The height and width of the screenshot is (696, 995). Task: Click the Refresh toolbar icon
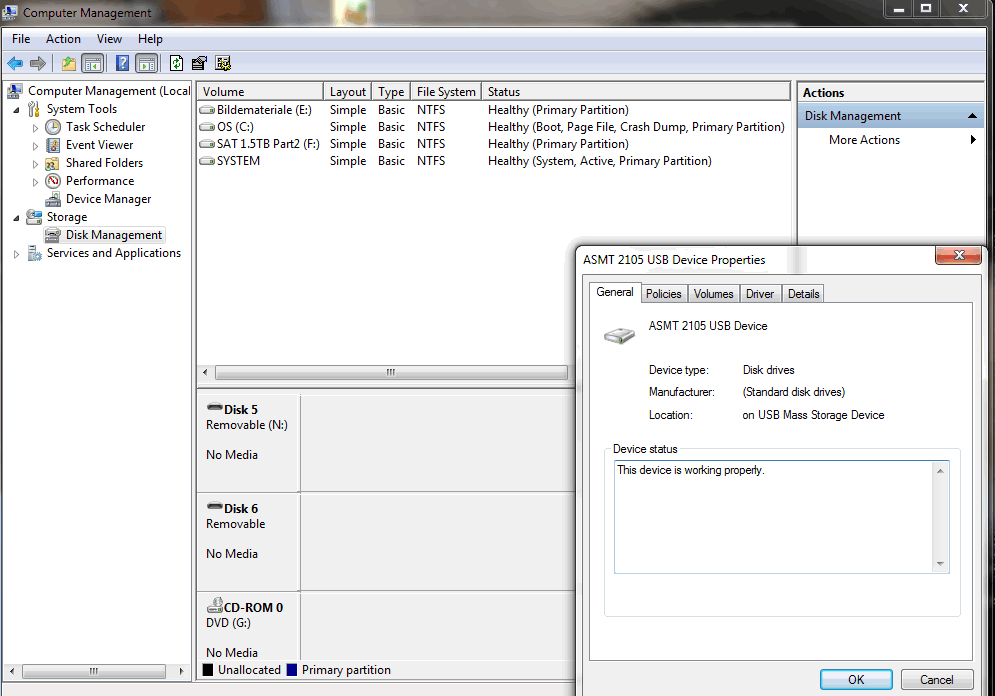click(176, 63)
